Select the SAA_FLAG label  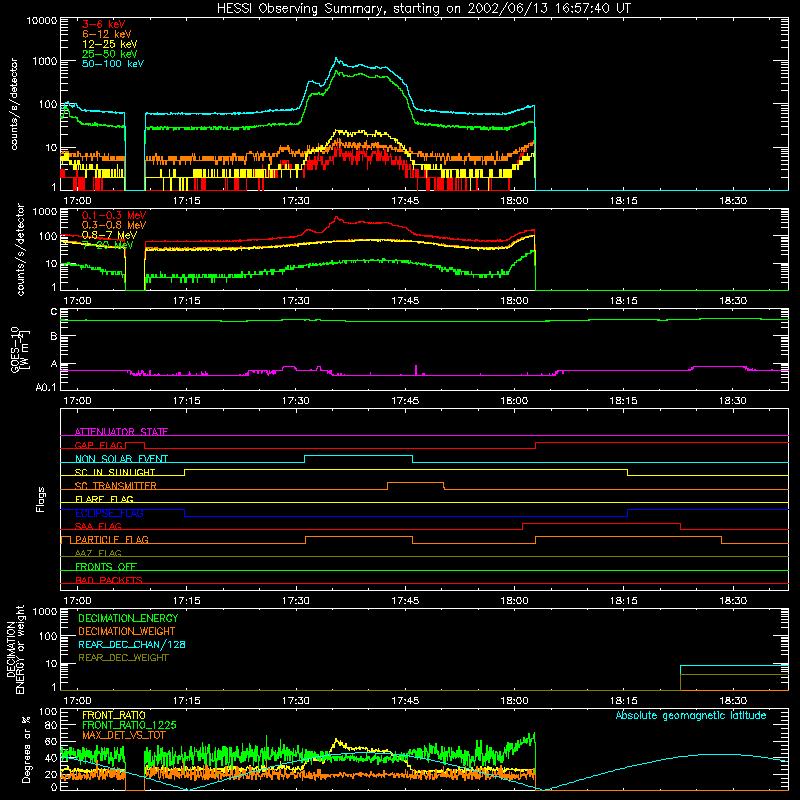[98, 526]
